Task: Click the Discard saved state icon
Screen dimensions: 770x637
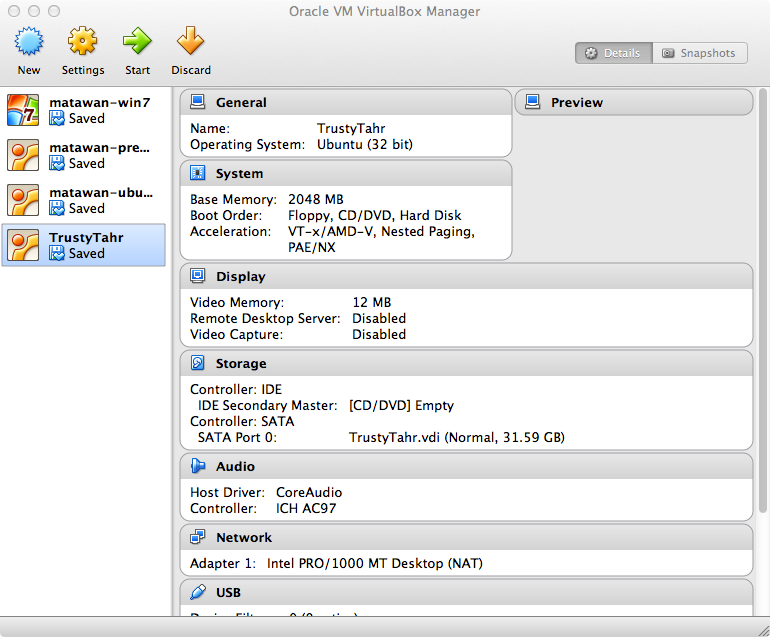Action: [191, 41]
